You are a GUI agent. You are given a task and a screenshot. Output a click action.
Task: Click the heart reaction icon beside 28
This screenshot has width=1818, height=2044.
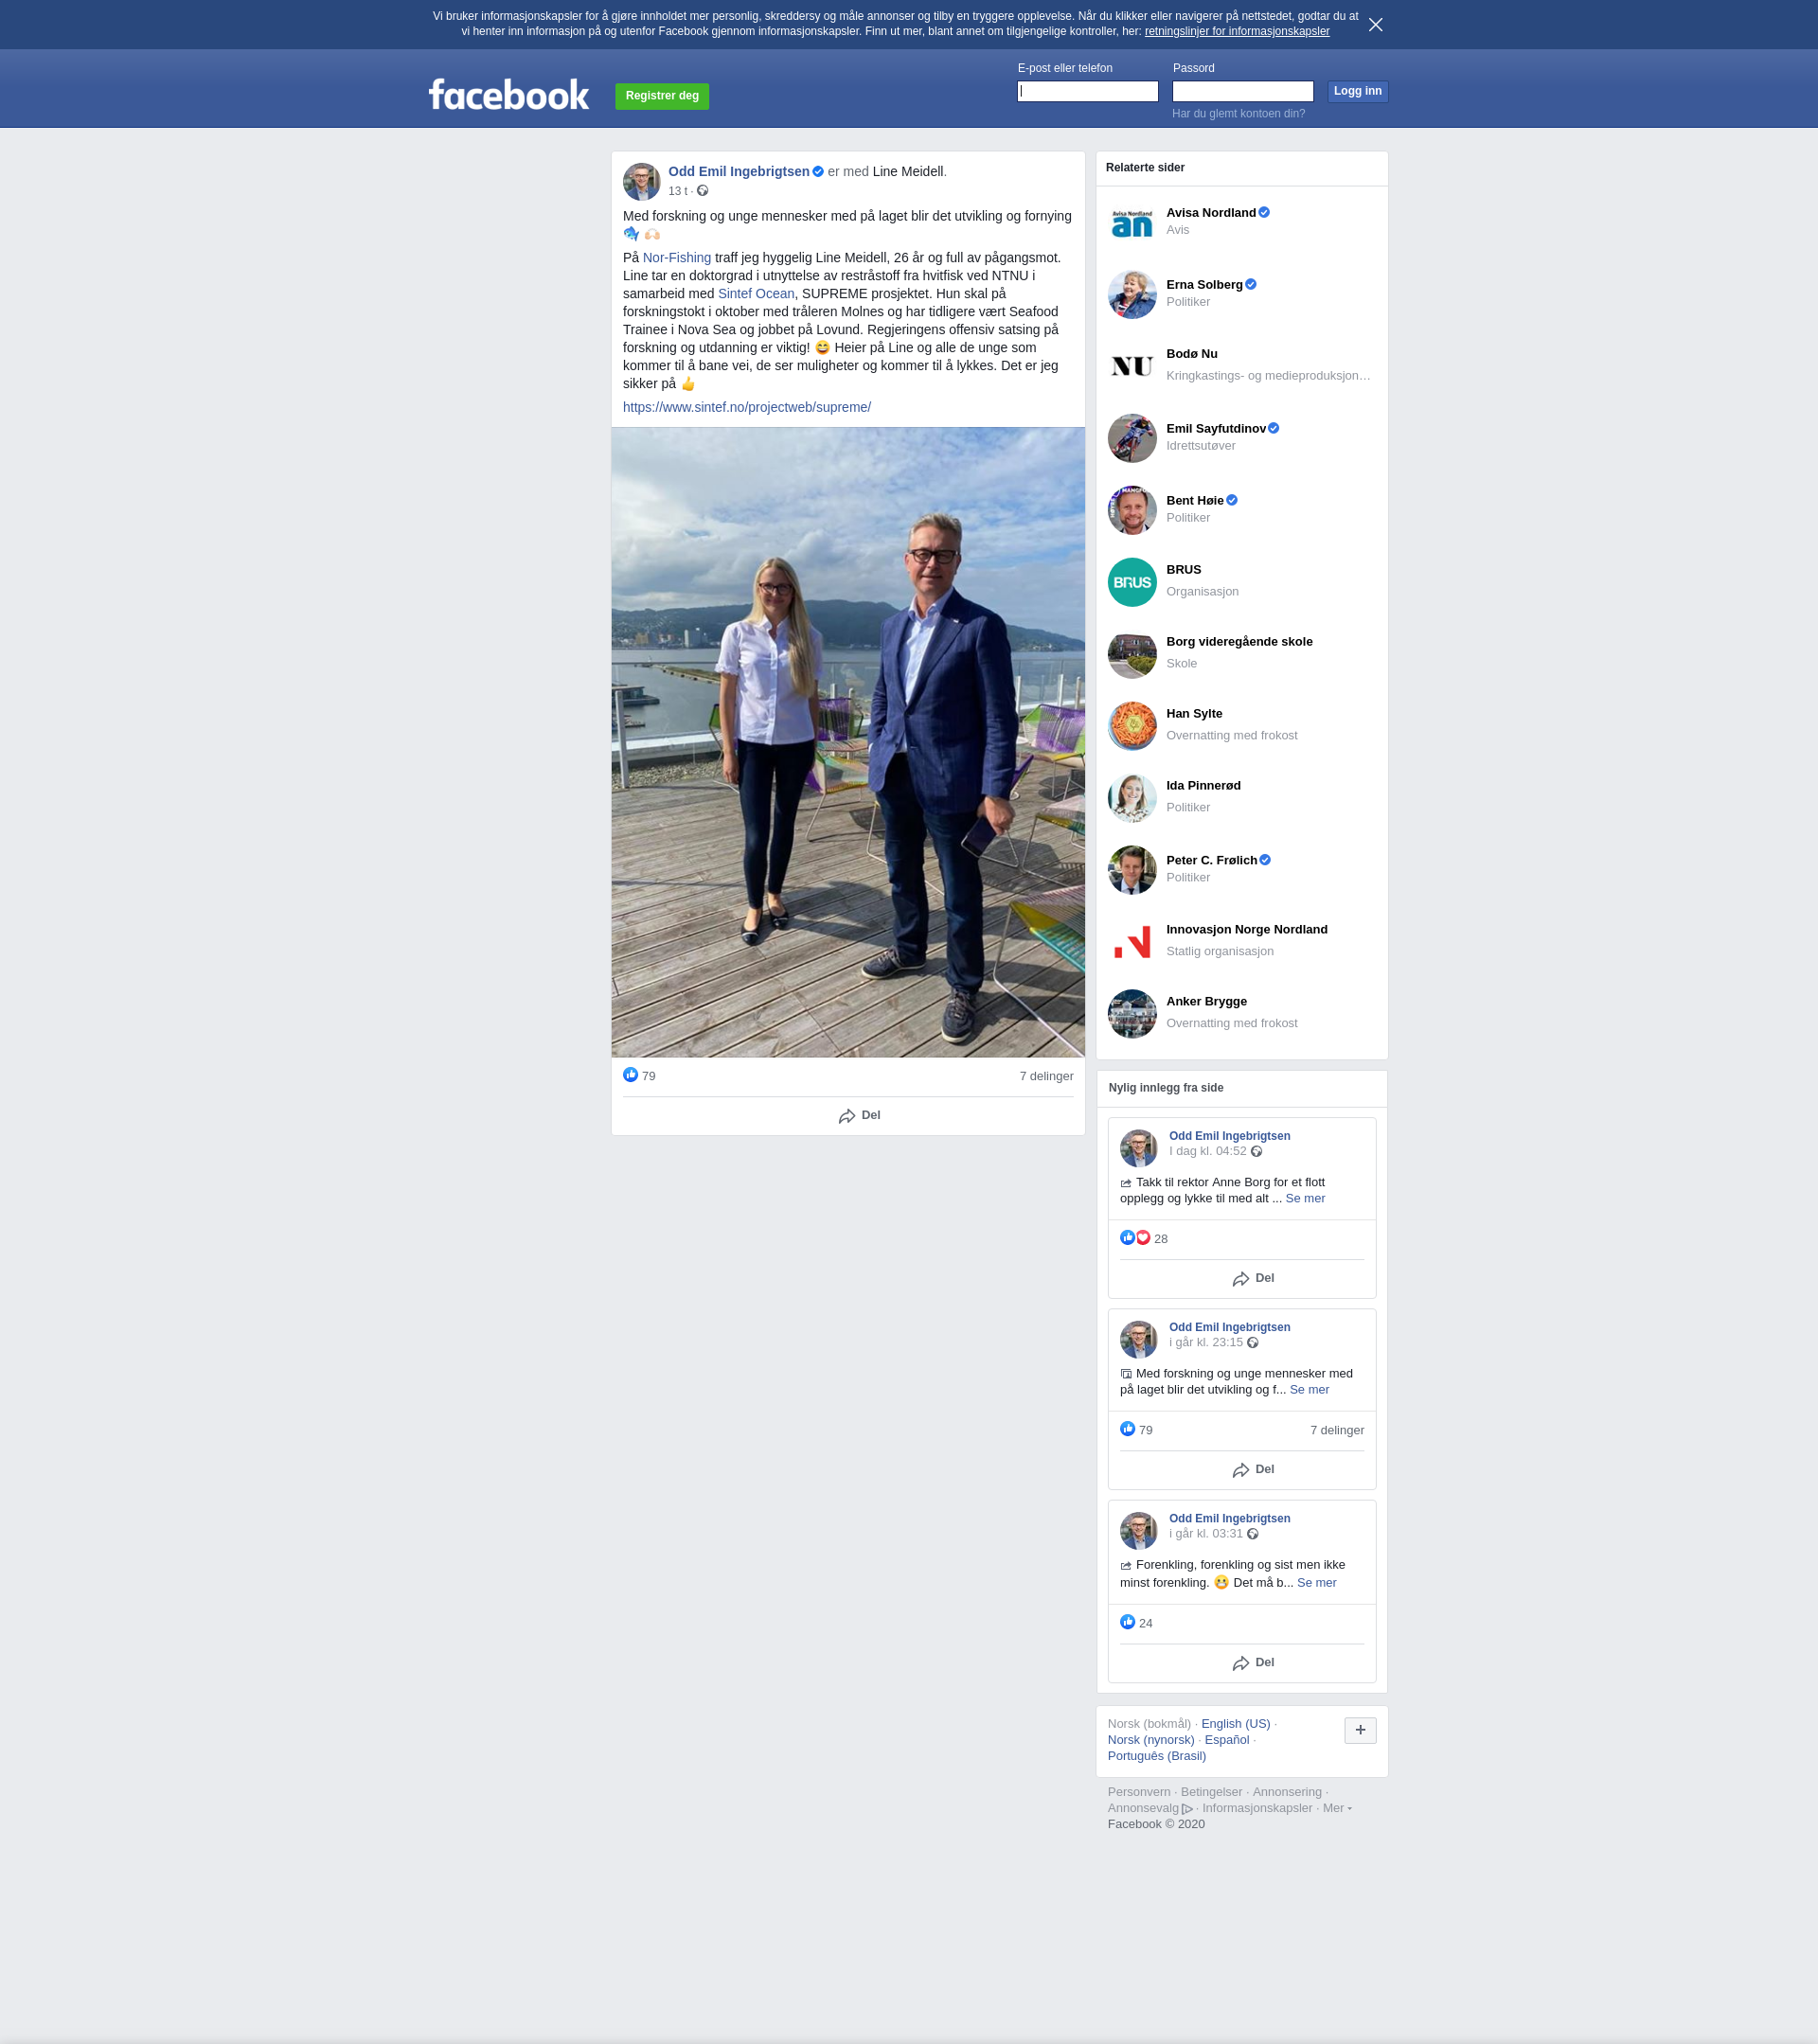(1143, 1238)
